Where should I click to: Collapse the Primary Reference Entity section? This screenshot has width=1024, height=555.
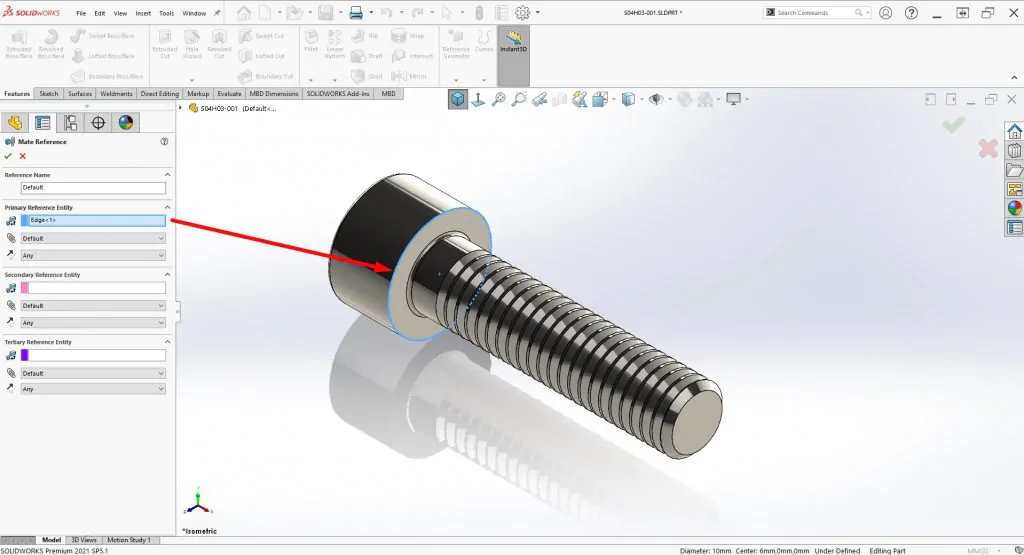pyautogui.click(x=167, y=207)
